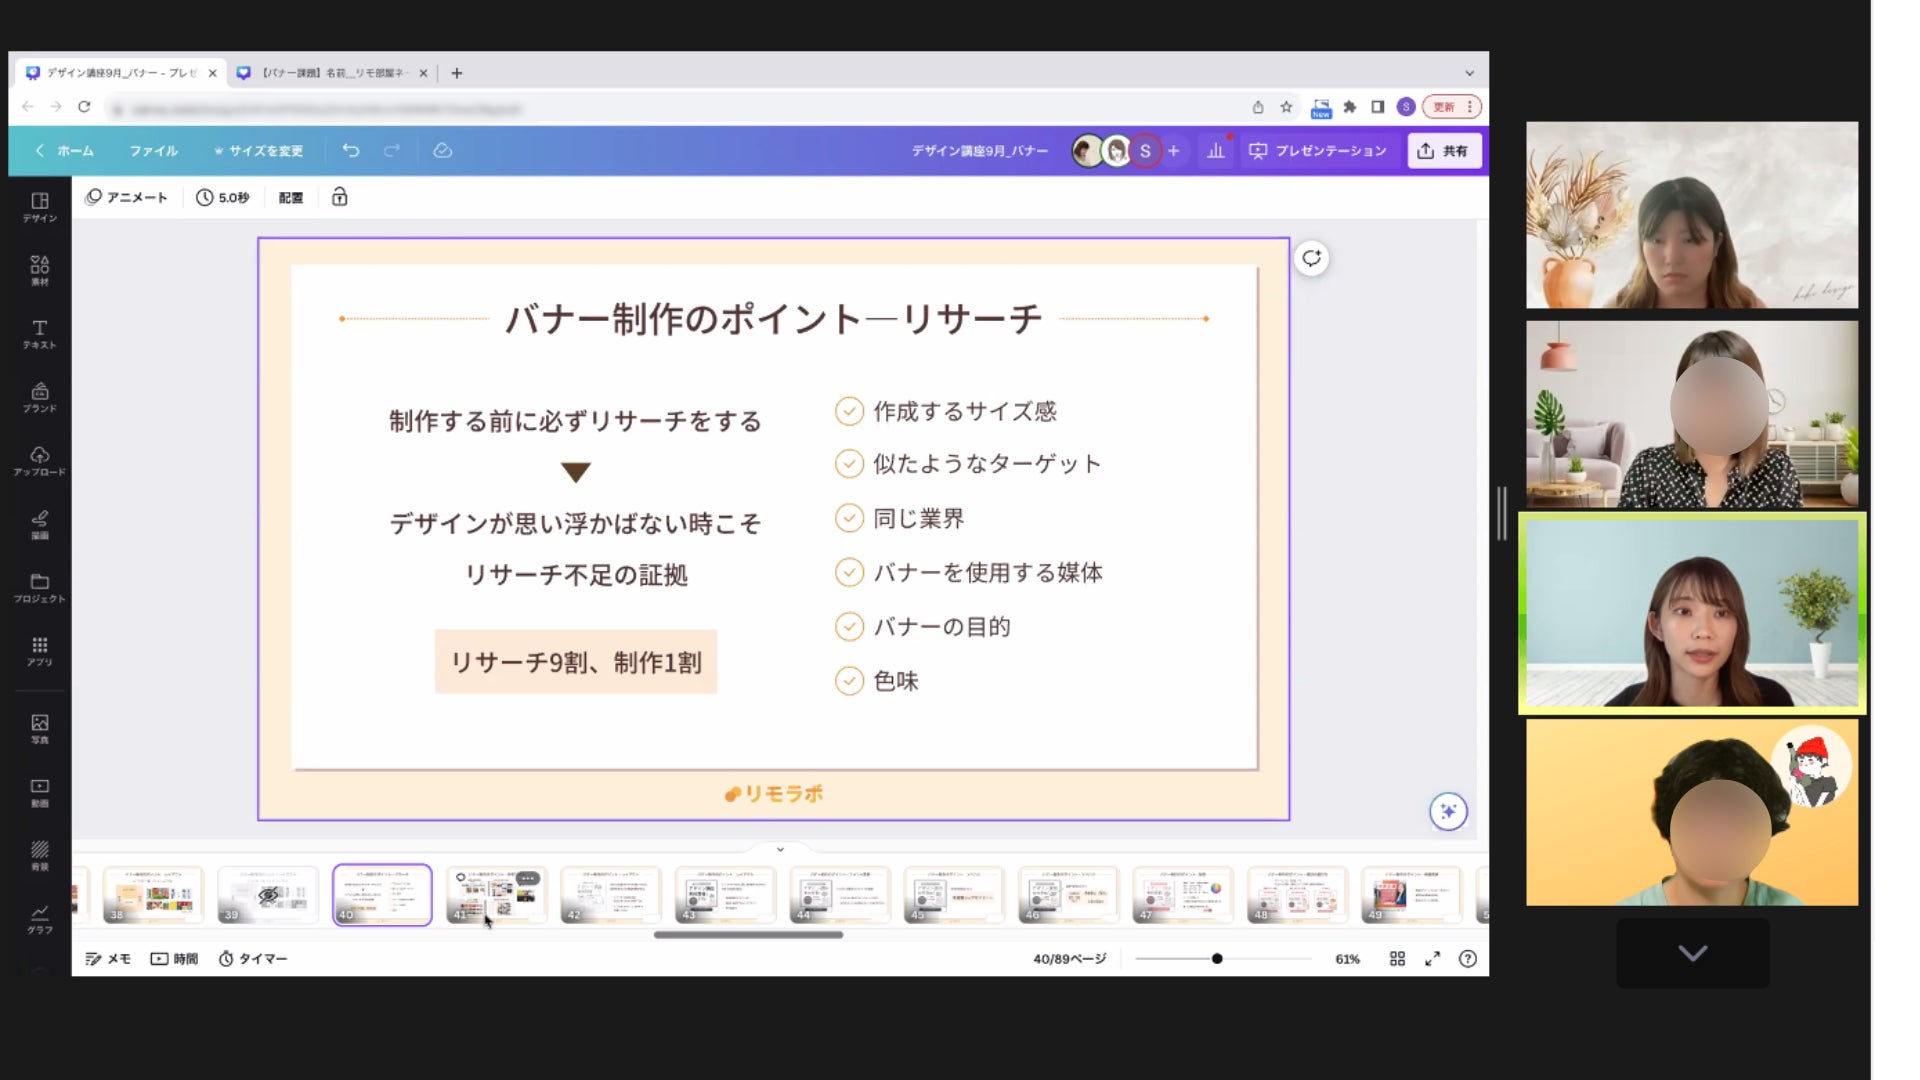Screen dimensions: 1920x1080
Task: Adjust the zoom slider handle
Action: (1217, 958)
